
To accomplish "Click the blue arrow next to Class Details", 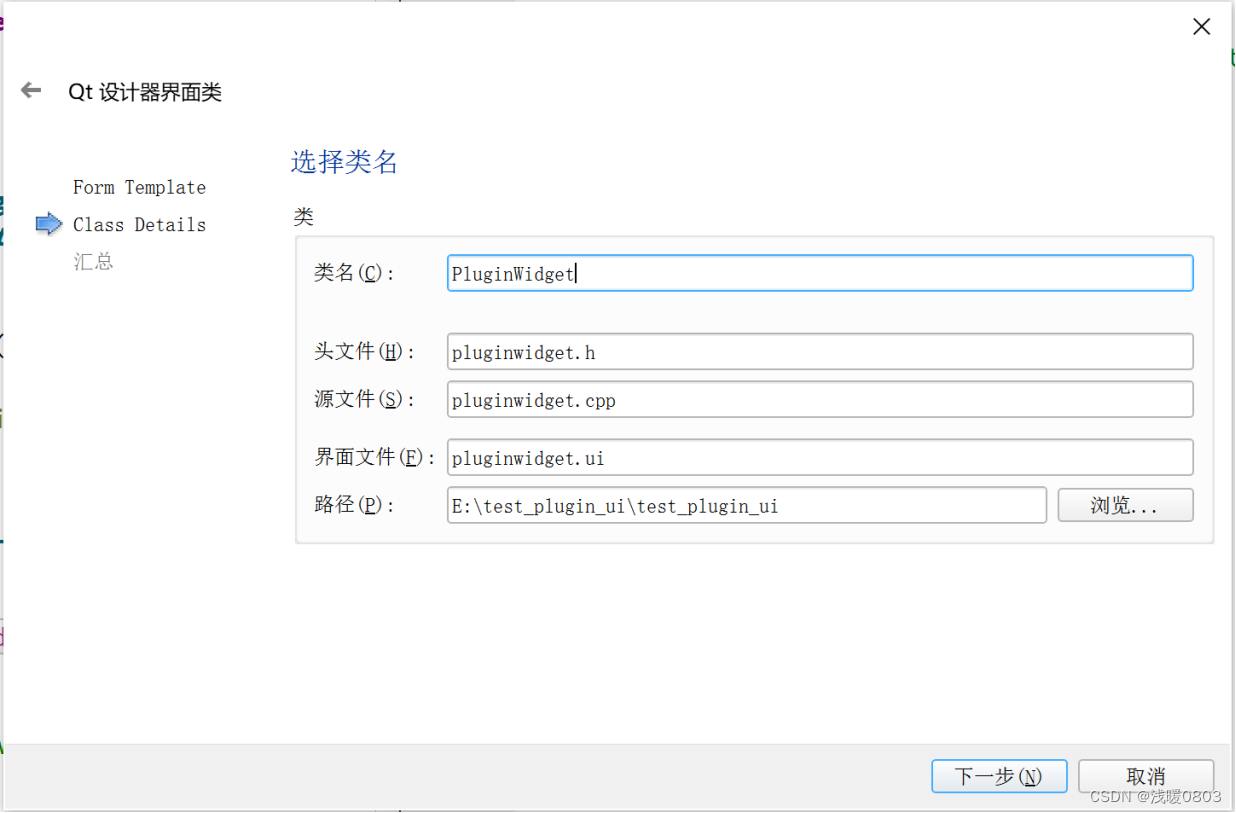I will point(49,224).
